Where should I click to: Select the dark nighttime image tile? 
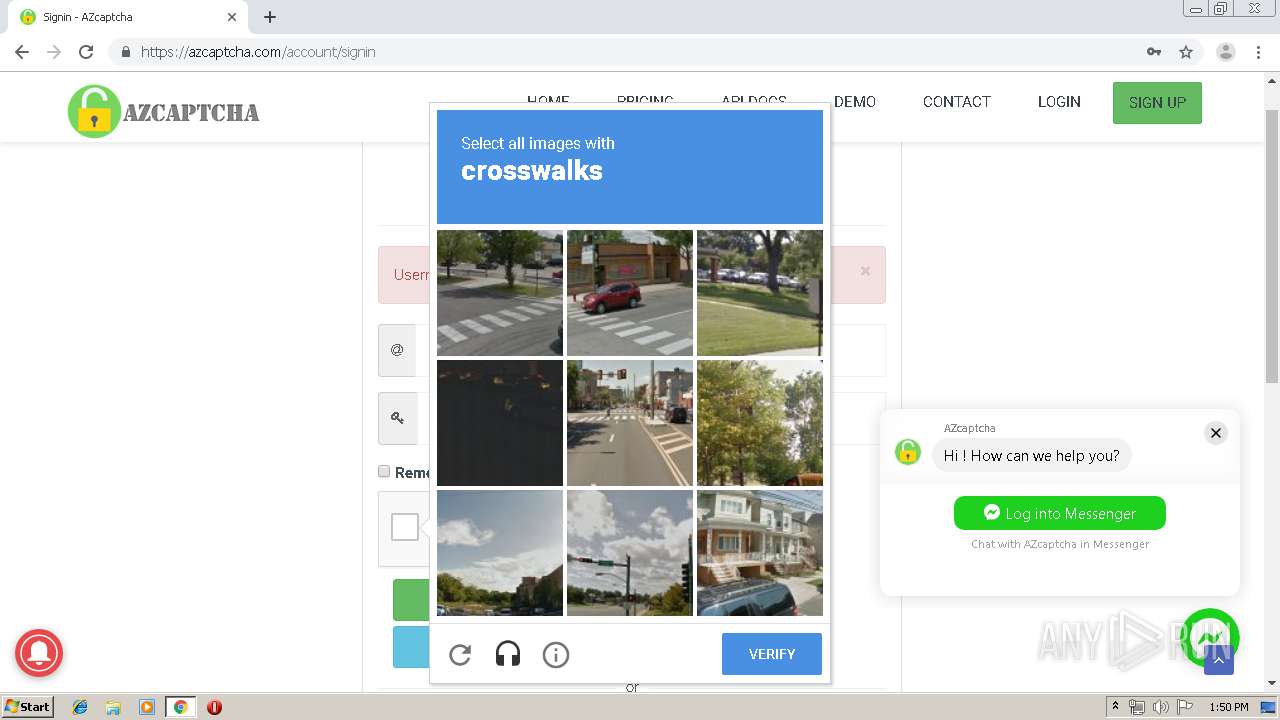pos(500,423)
